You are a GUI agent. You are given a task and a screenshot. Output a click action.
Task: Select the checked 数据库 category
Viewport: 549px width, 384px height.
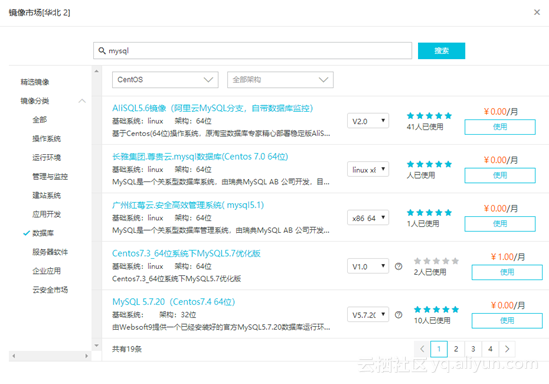43,233
